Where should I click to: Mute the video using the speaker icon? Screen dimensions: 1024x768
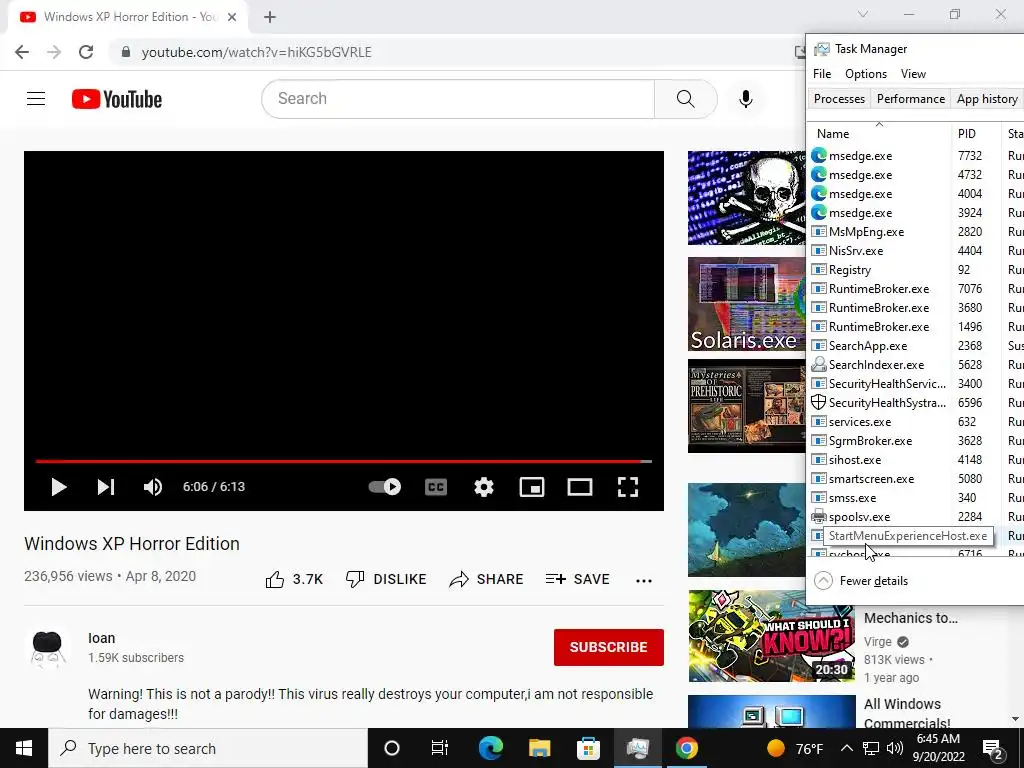(153, 487)
